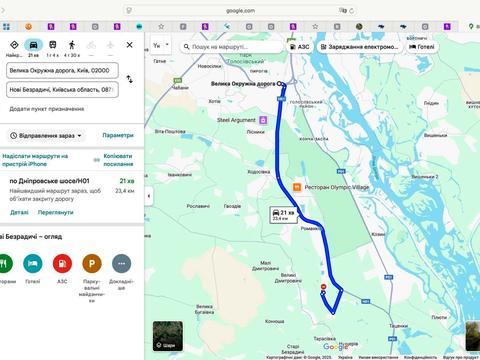Open route Деталі

pyautogui.click(x=19, y=212)
